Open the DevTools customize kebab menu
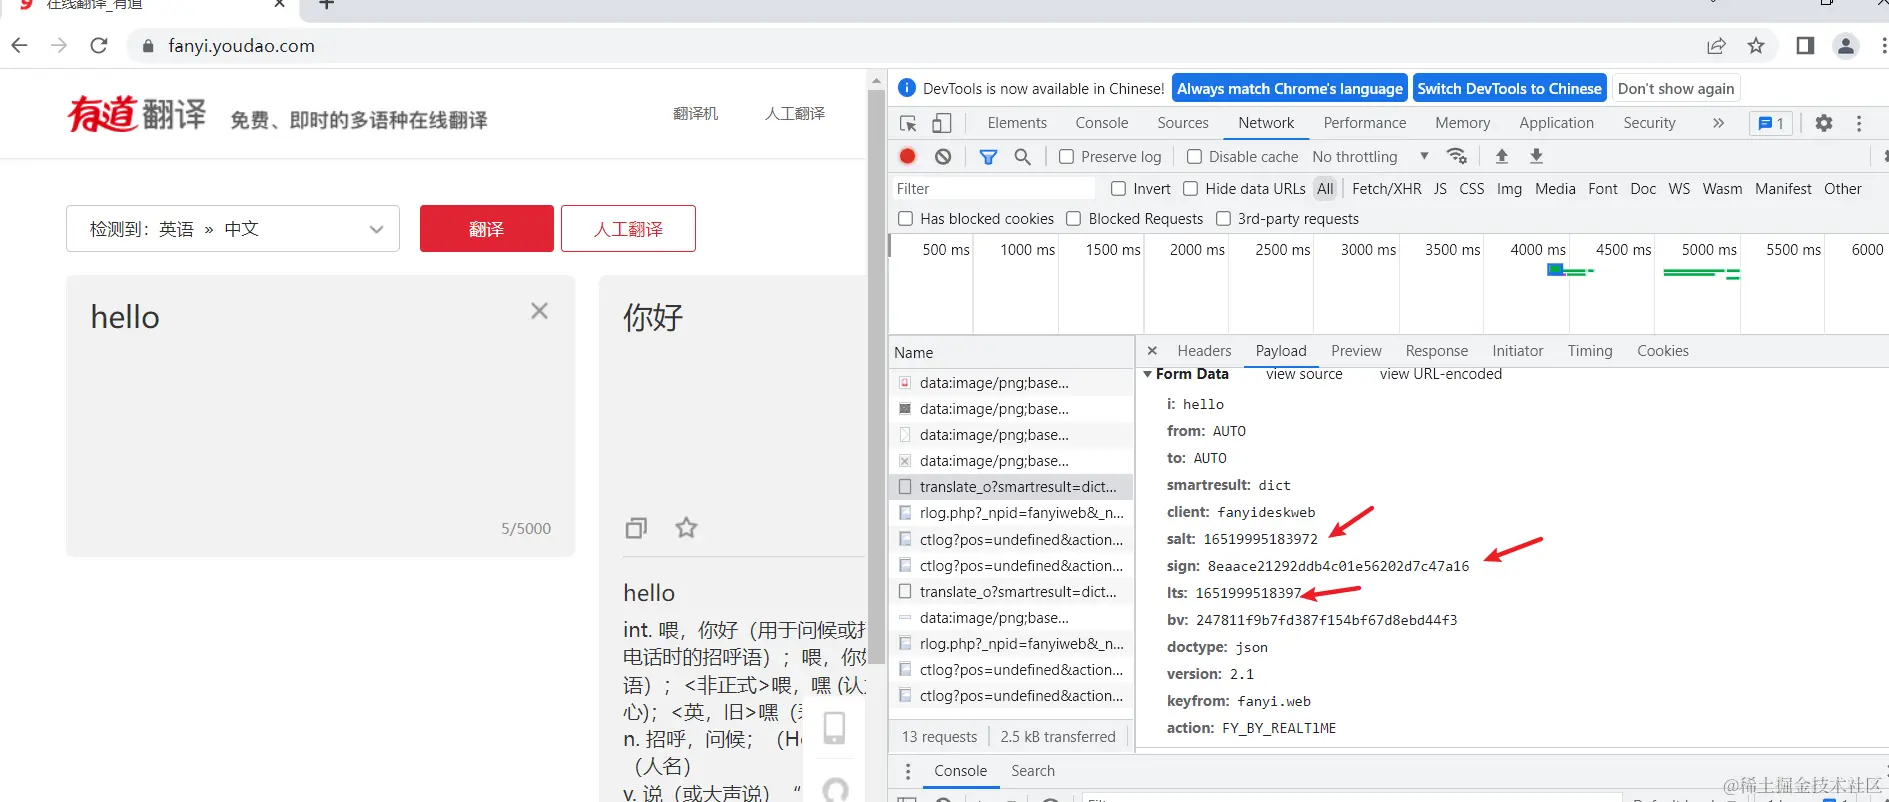The width and height of the screenshot is (1889, 802). [x=1859, y=123]
